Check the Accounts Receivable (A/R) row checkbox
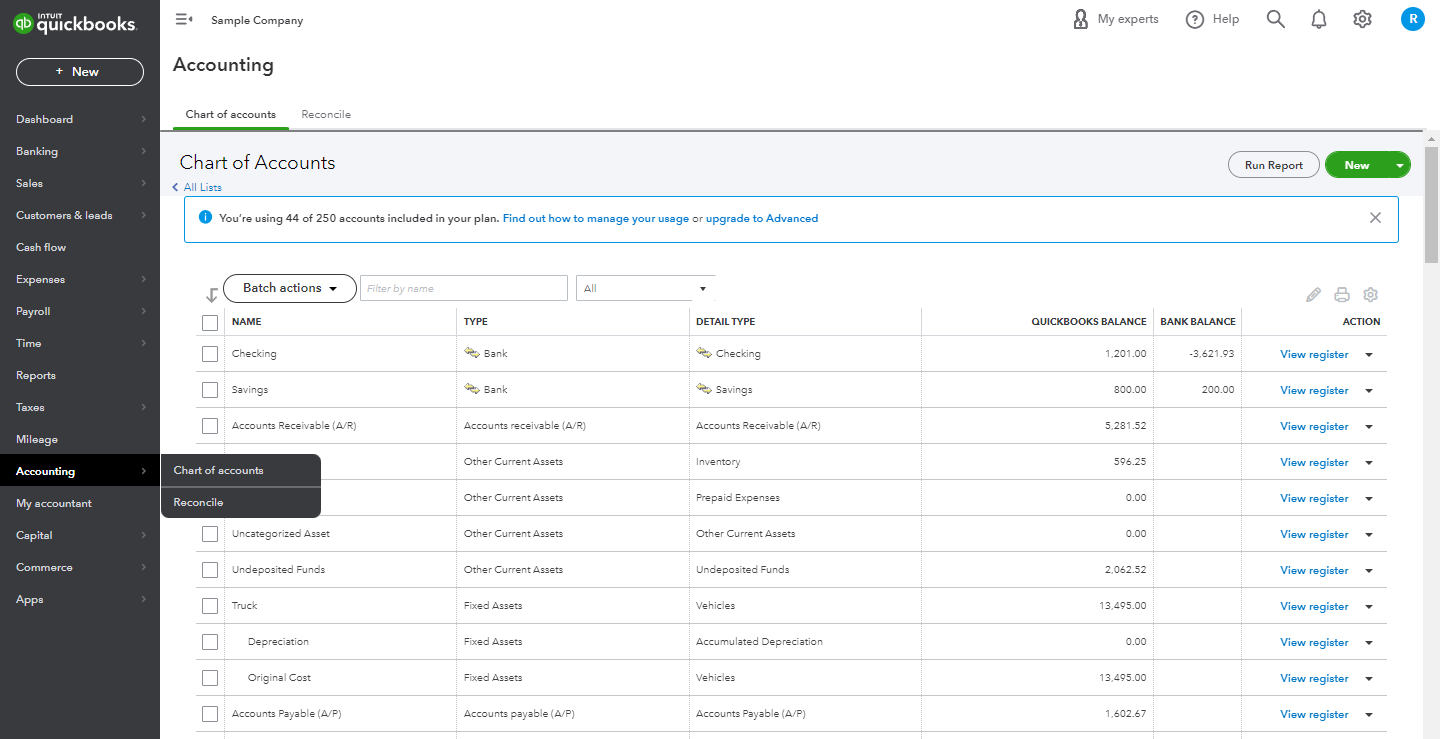The image size is (1440, 739). (x=209, y=426)
